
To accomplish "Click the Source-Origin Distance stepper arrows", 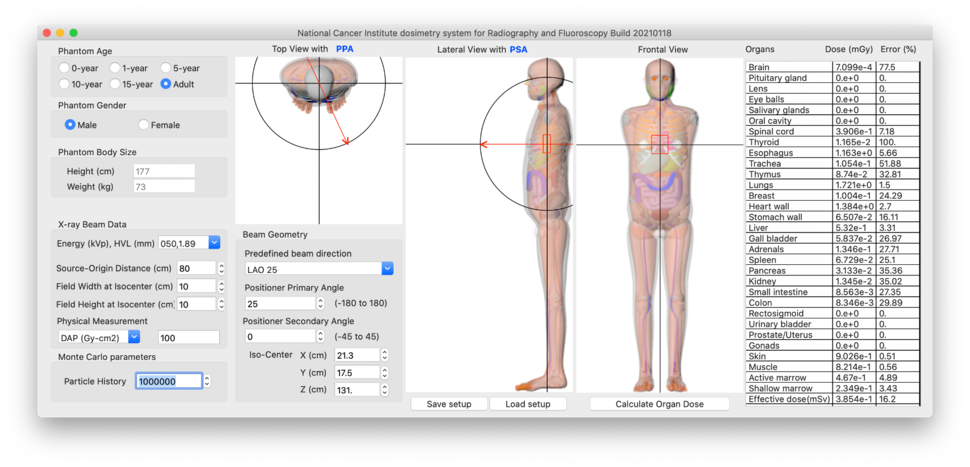I will point(222,268).
